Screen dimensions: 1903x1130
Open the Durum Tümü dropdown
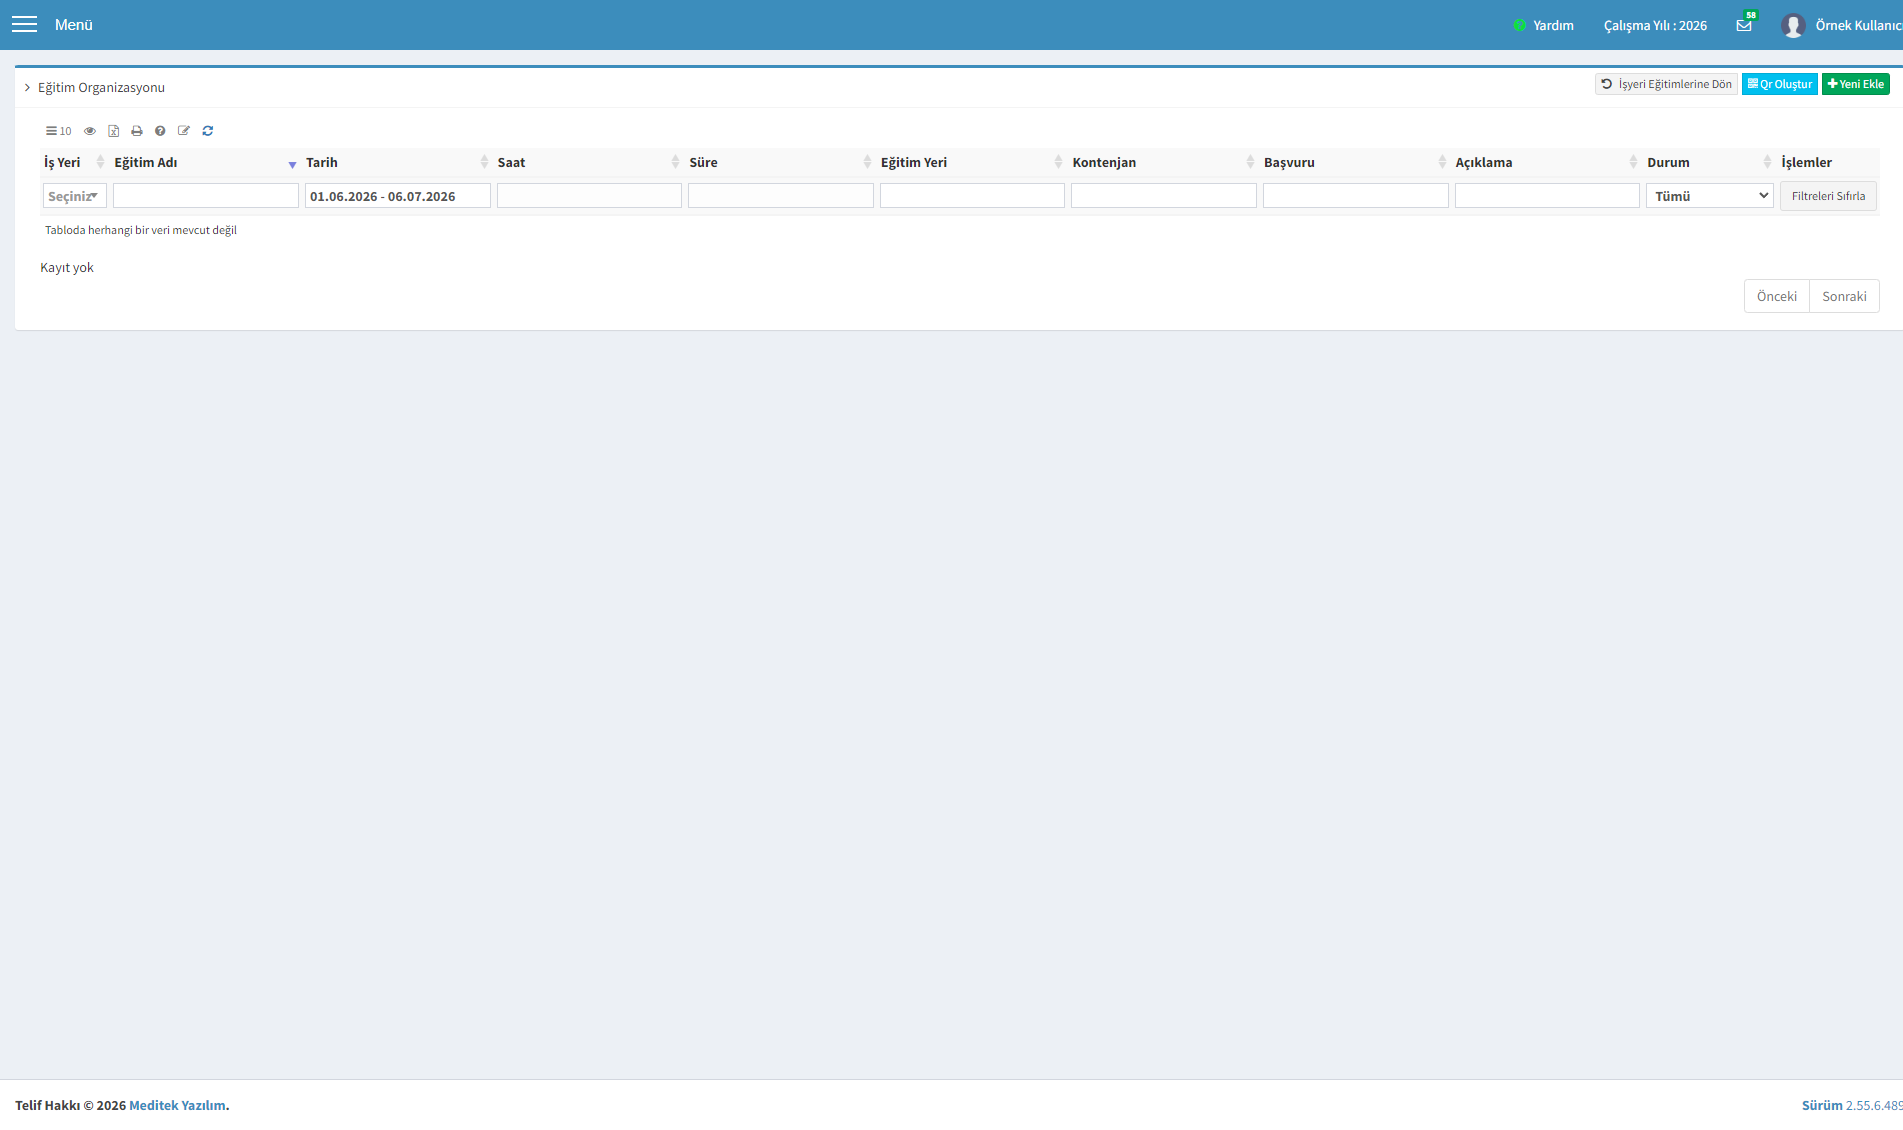1710,196
